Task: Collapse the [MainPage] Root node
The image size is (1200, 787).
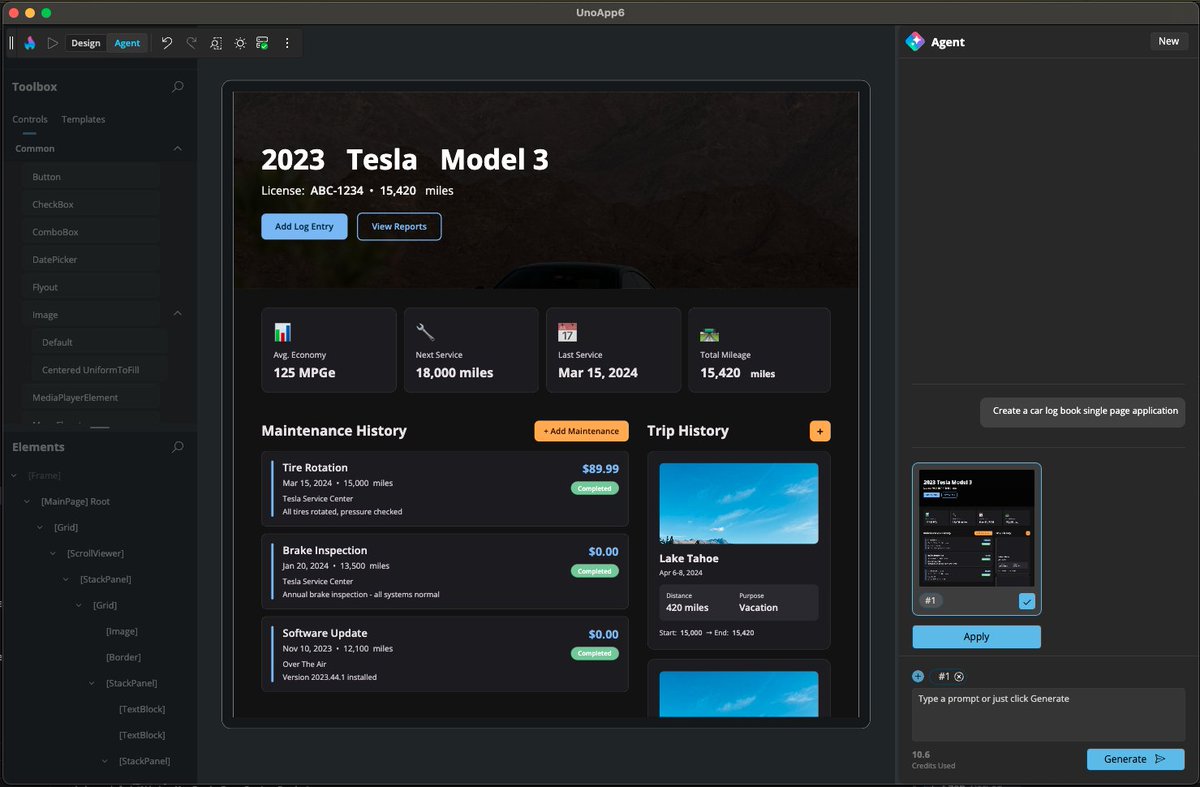Action: tap(28, 501)
